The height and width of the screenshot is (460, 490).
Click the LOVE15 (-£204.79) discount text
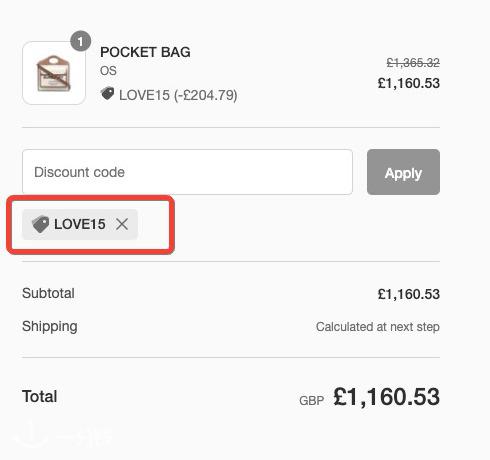[178, 95]
